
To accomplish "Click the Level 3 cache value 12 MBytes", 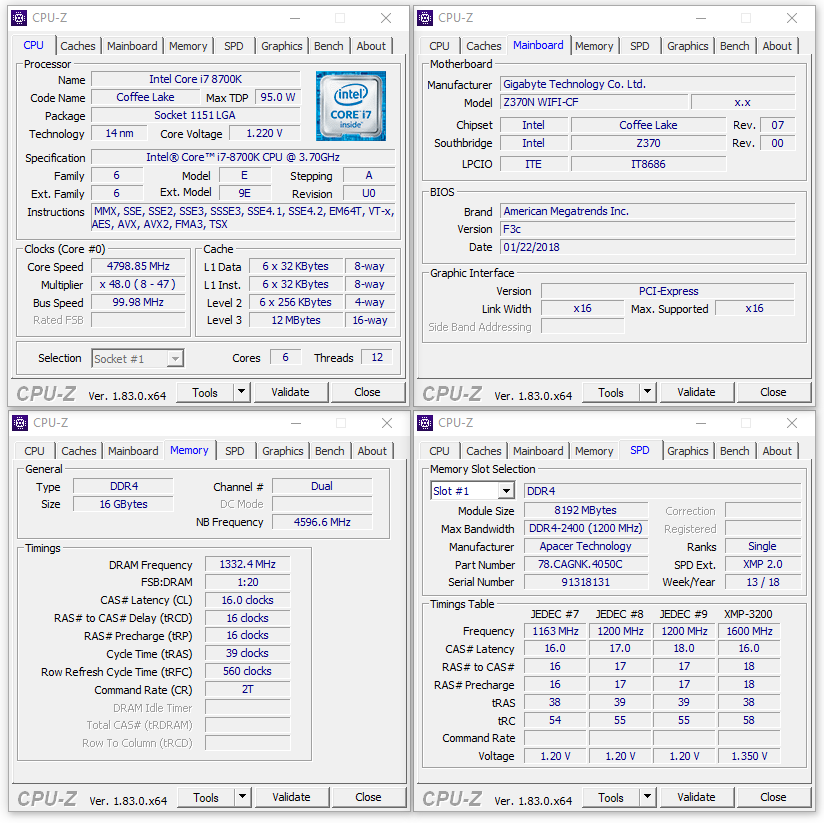I will [296, 320].
